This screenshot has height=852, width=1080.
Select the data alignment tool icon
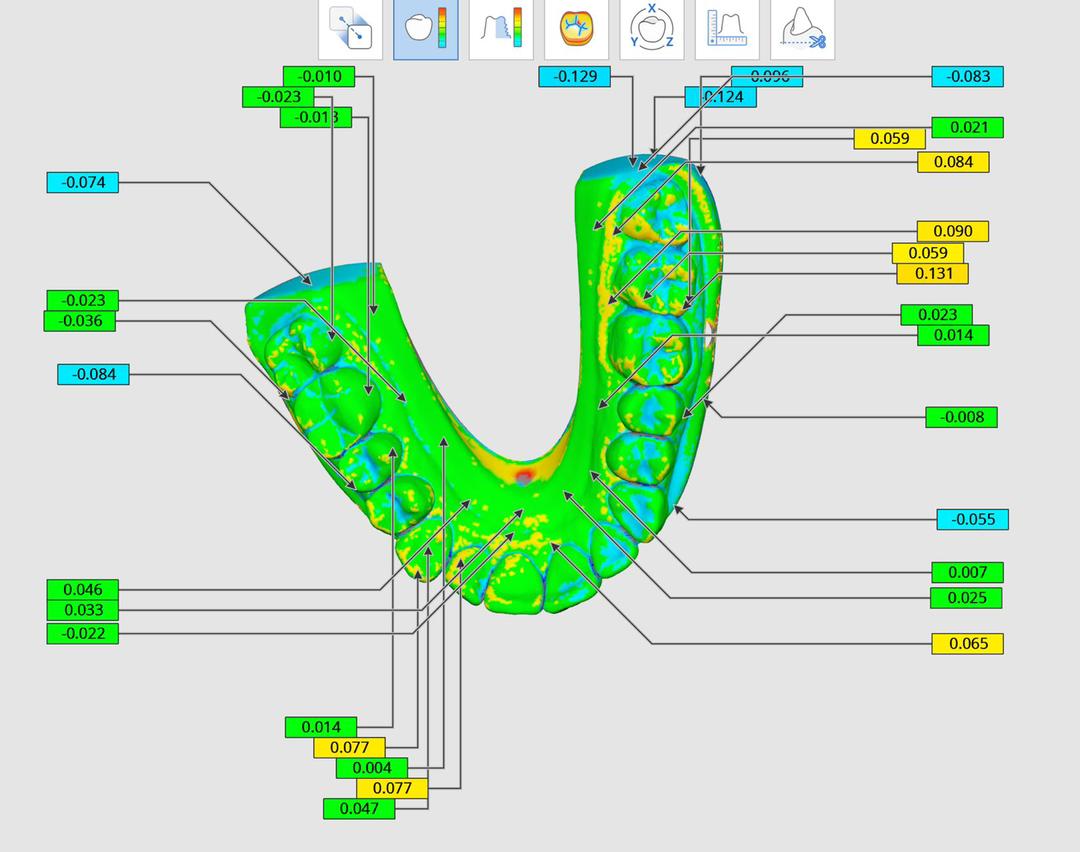(351, 30)
